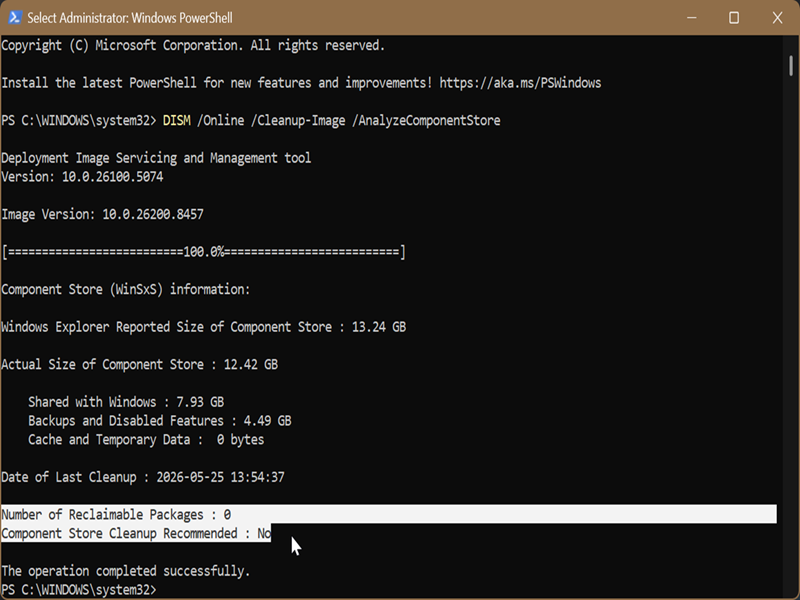
Task: Click 'The operation completed successfully.' line
Action: click(126, 571)
